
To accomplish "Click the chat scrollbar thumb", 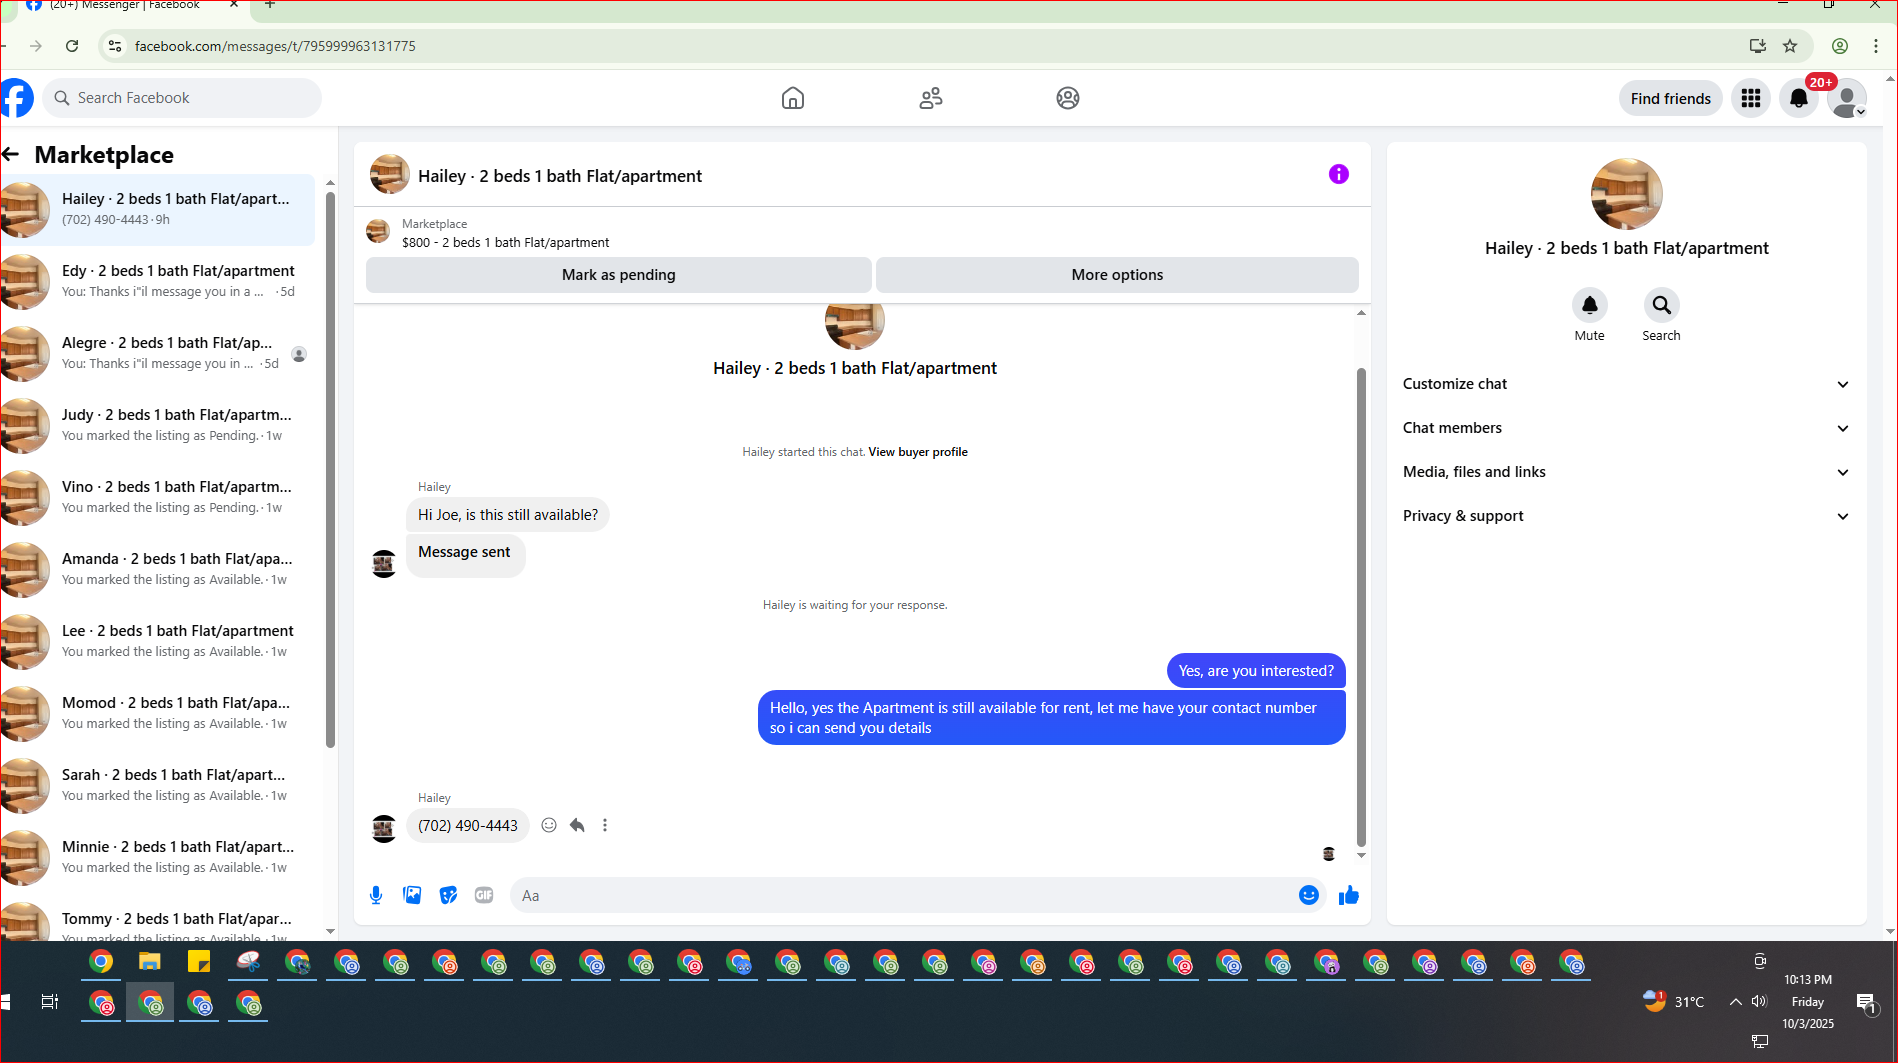I will click(1361, 606).
